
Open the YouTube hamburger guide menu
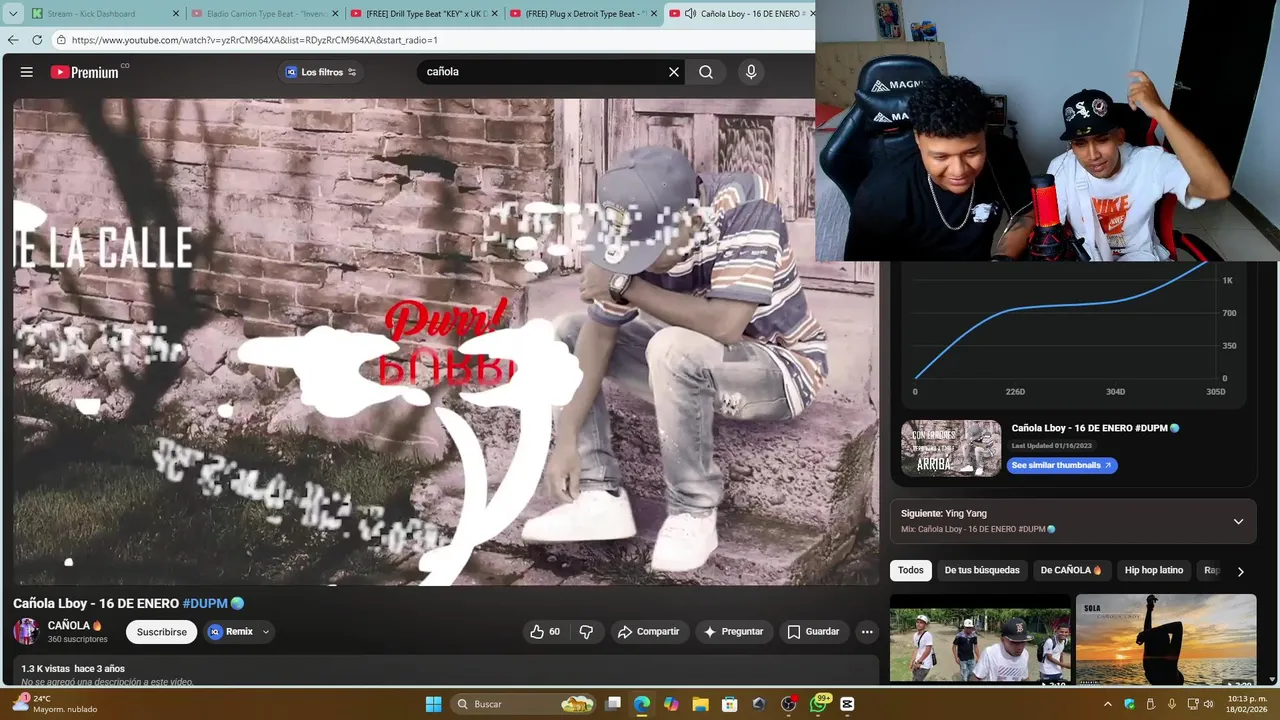point(27,72)
